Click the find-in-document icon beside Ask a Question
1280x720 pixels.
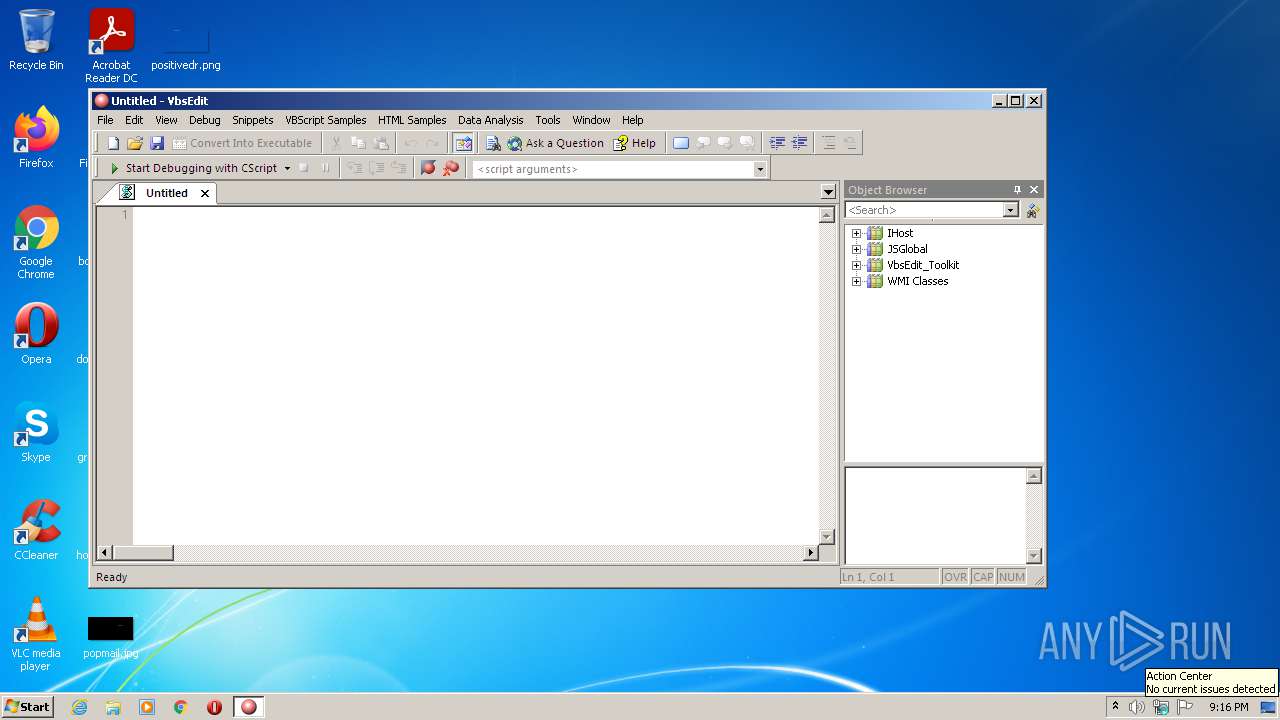click(493, 143)
